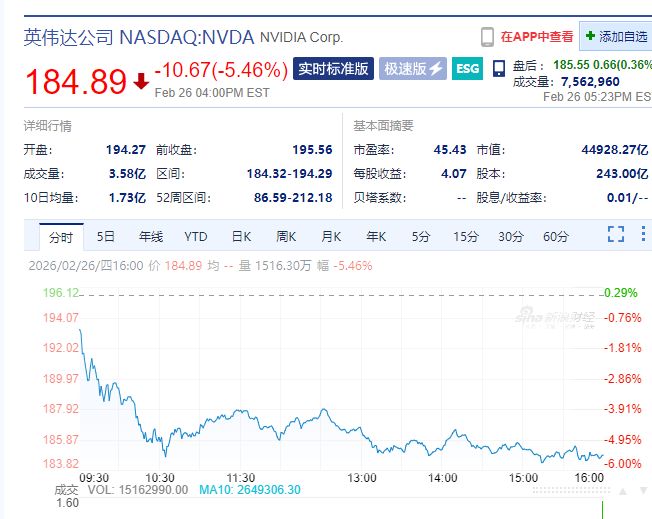Image resolution: width=652 pixels, height=519 pixels.
Task: Click the mobile icon next to 盘后
Action: coord(499,70)
